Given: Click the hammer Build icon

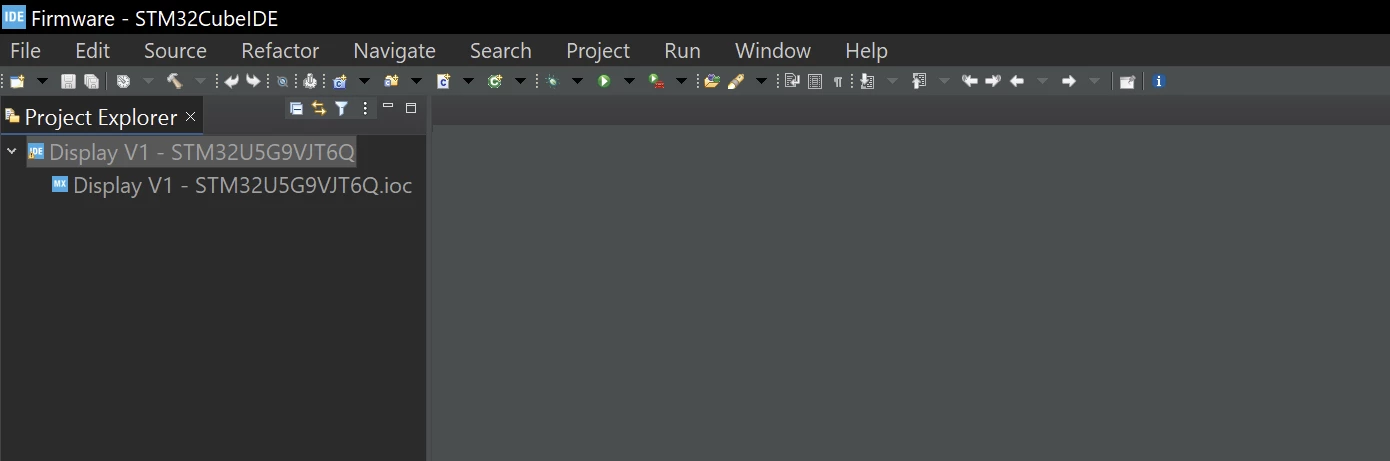Looking at the screenshot, I should [x=174, y=81].
